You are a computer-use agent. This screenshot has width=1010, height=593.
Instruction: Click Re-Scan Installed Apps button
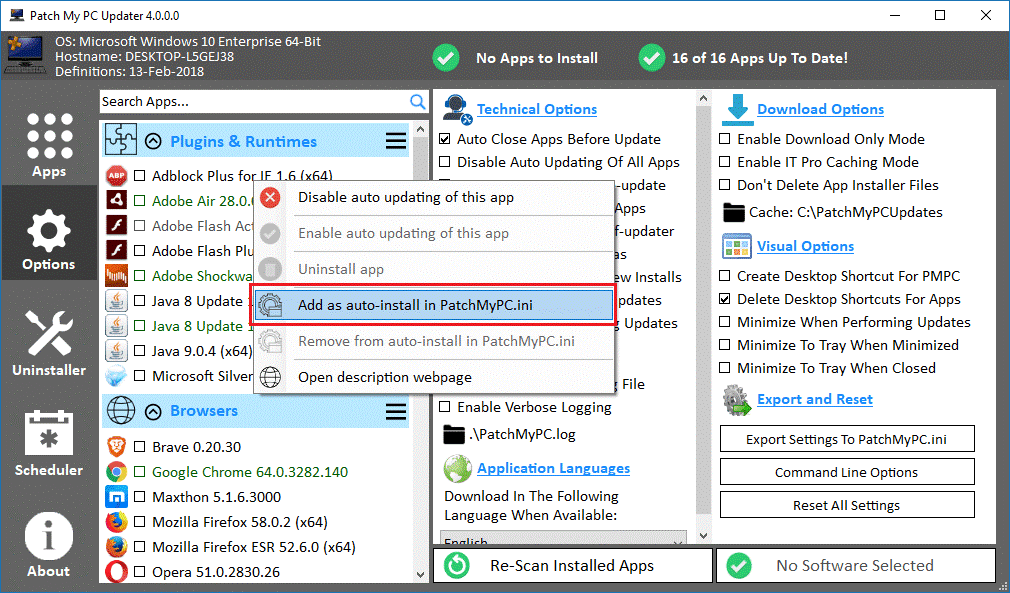point(573,565)
